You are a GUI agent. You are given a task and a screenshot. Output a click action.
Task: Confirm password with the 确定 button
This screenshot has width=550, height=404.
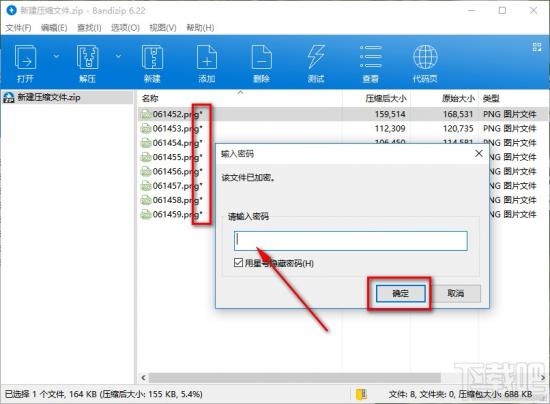point(400,293)
